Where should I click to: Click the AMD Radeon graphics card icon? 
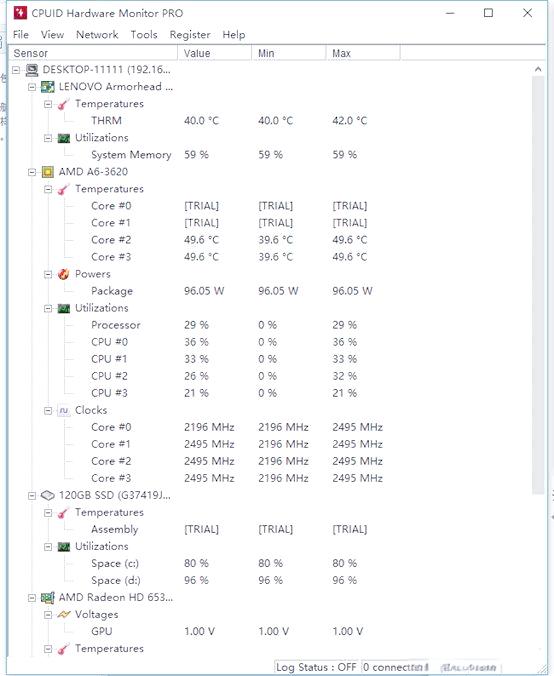coord(47,598)
